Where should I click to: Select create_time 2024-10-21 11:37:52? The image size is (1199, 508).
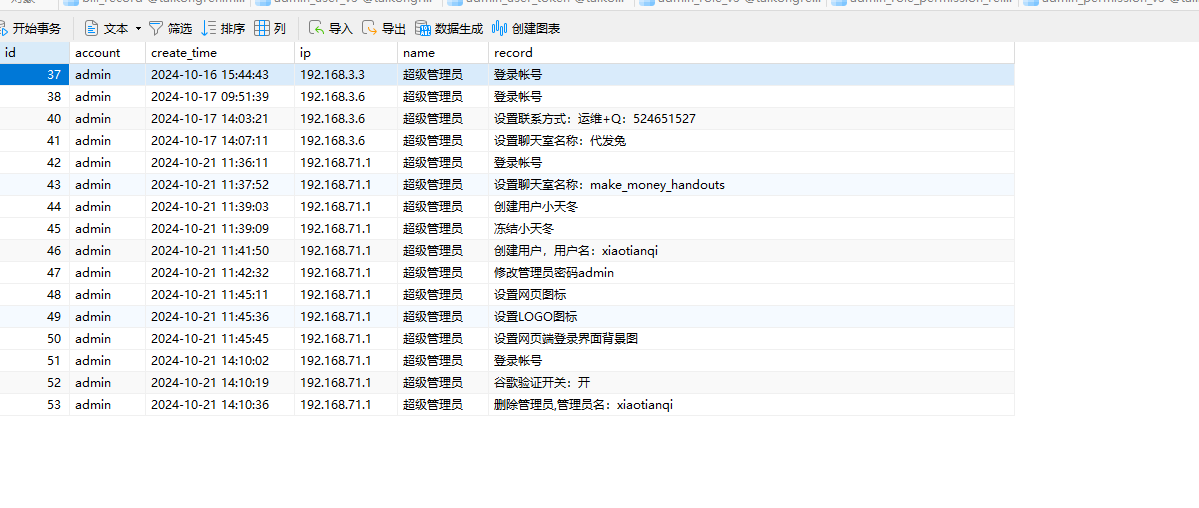pos(220,184)
